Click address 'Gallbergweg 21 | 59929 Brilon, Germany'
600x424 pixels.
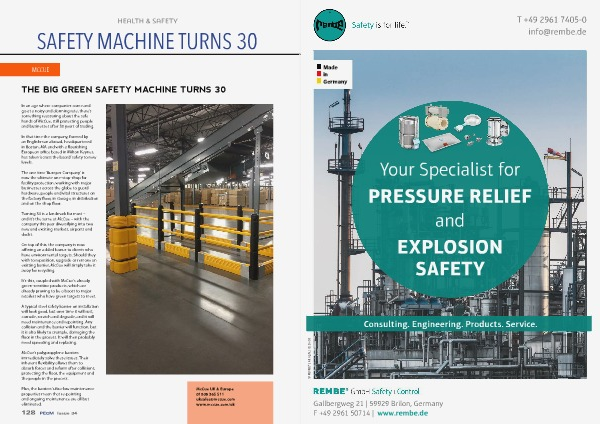378,403
